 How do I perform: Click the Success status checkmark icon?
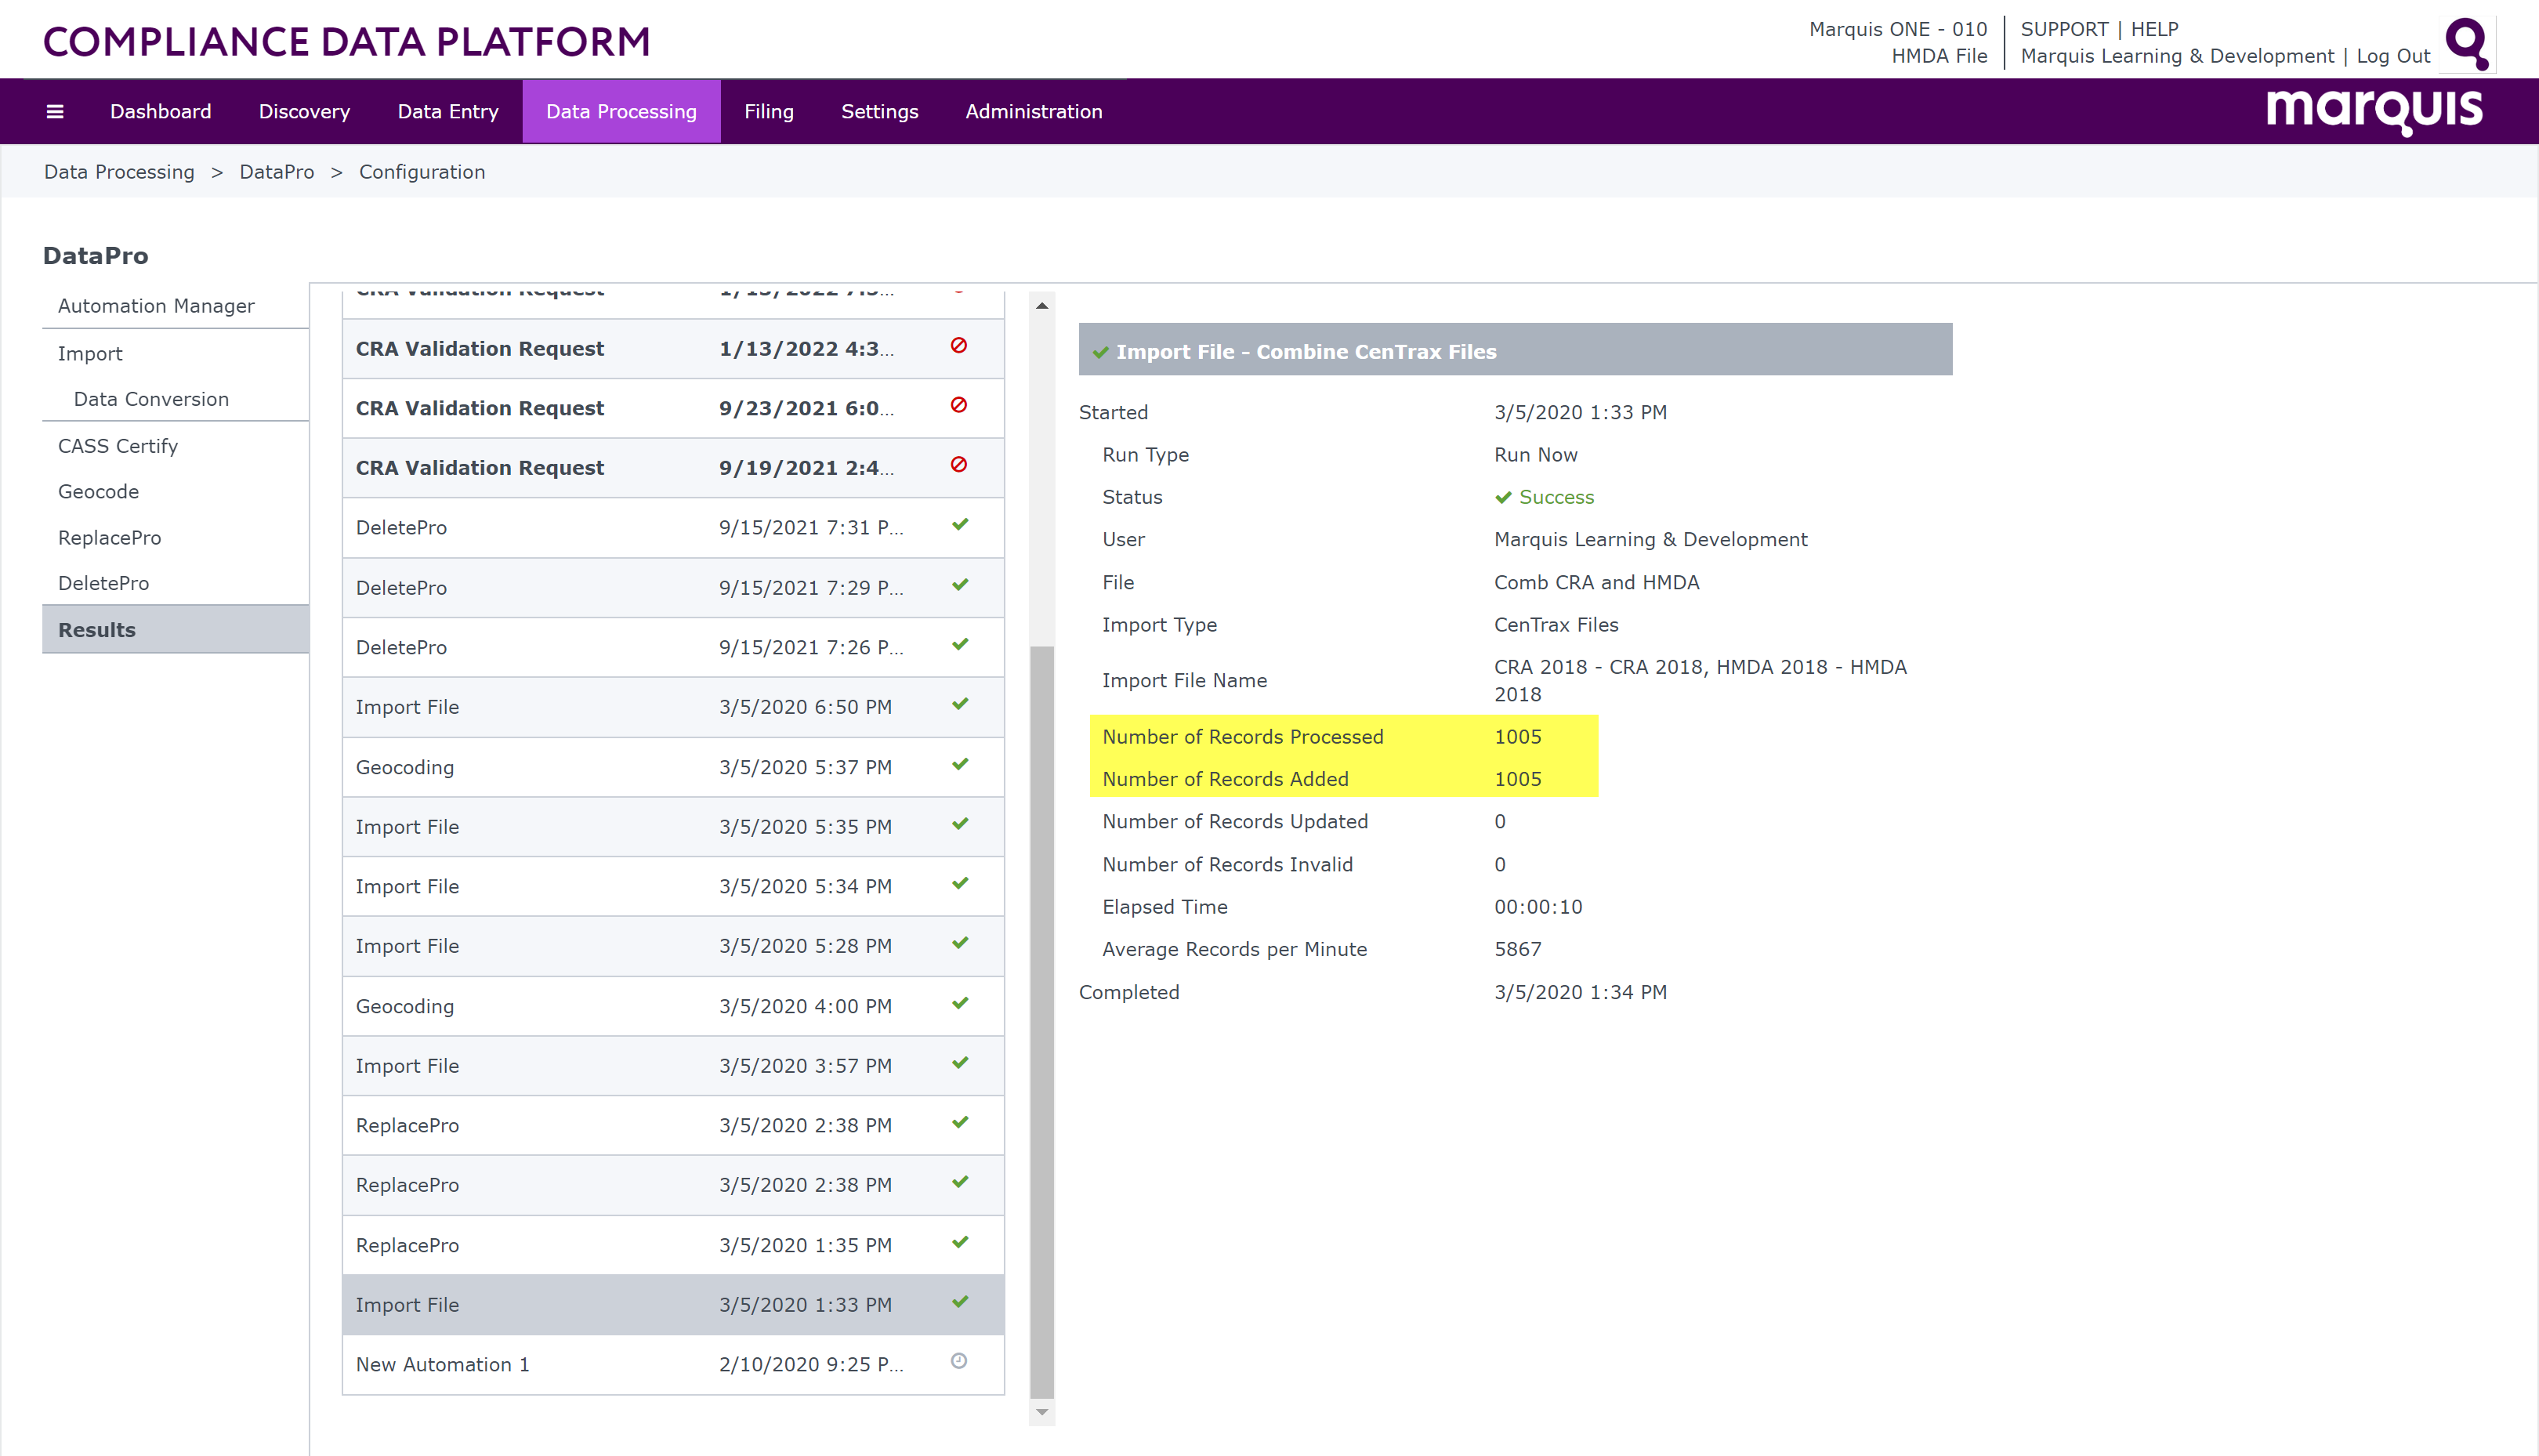pos(1502,496)
